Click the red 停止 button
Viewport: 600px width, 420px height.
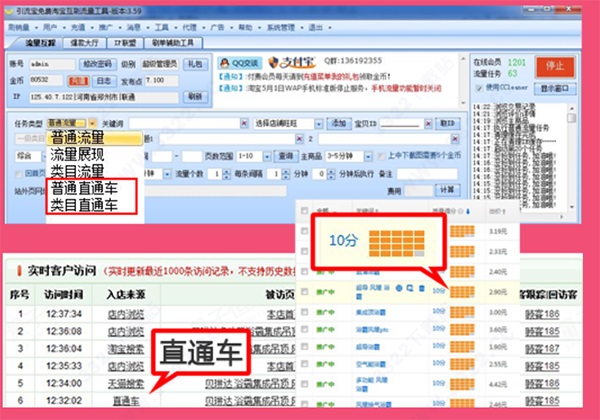click(555, 67)
